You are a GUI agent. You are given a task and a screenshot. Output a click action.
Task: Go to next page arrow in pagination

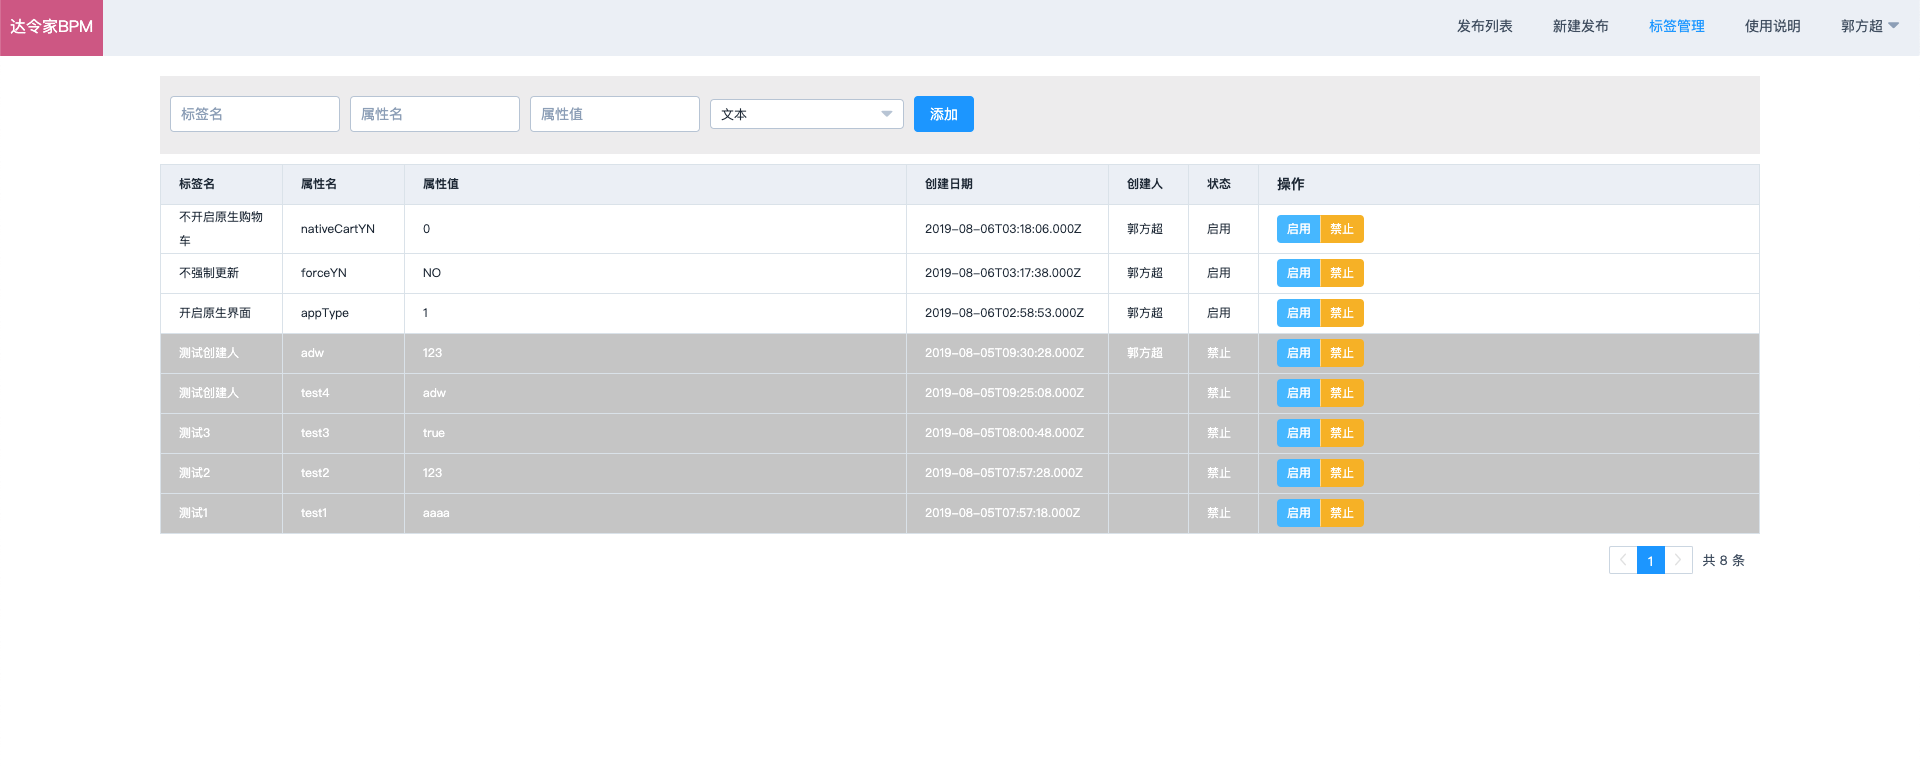(1678, 560)
